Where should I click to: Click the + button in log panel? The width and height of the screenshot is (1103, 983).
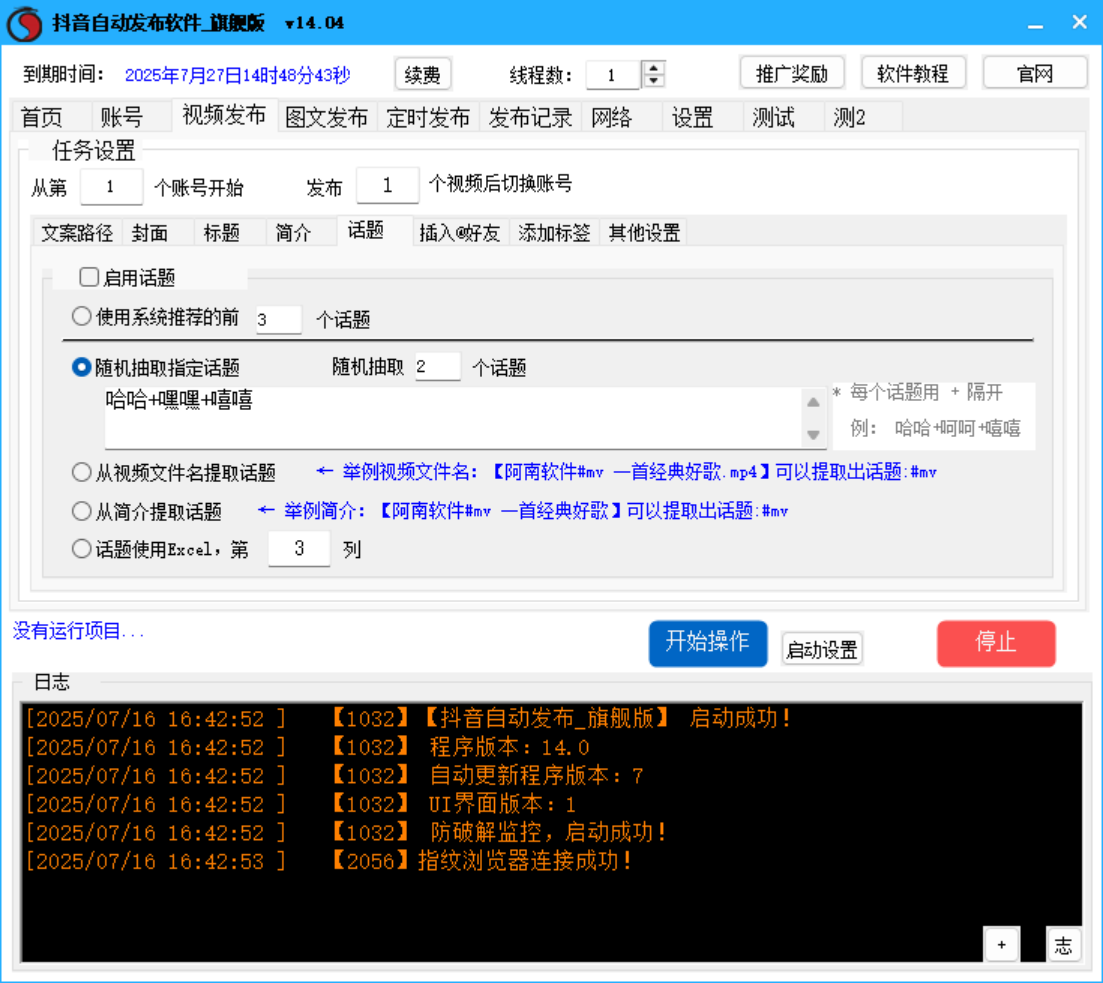coord(1001,944)
